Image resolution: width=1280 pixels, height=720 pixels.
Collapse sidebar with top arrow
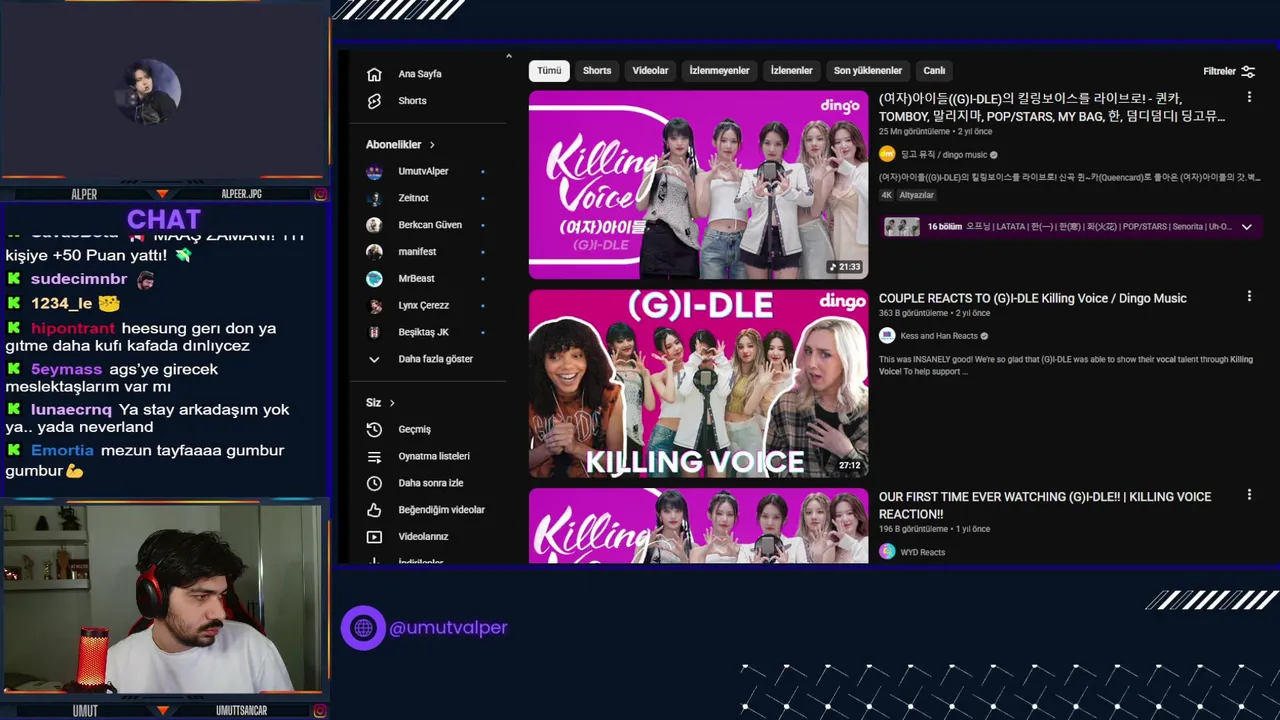point(508,57)
